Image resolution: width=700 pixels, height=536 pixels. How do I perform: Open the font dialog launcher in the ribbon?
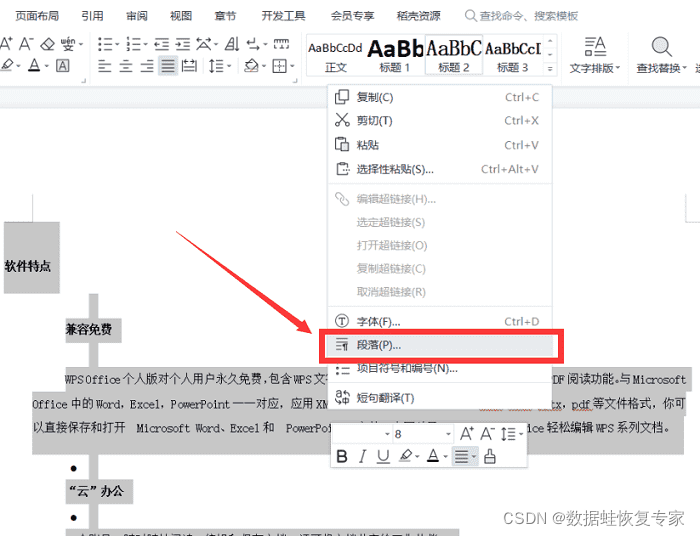click(83, 81)
